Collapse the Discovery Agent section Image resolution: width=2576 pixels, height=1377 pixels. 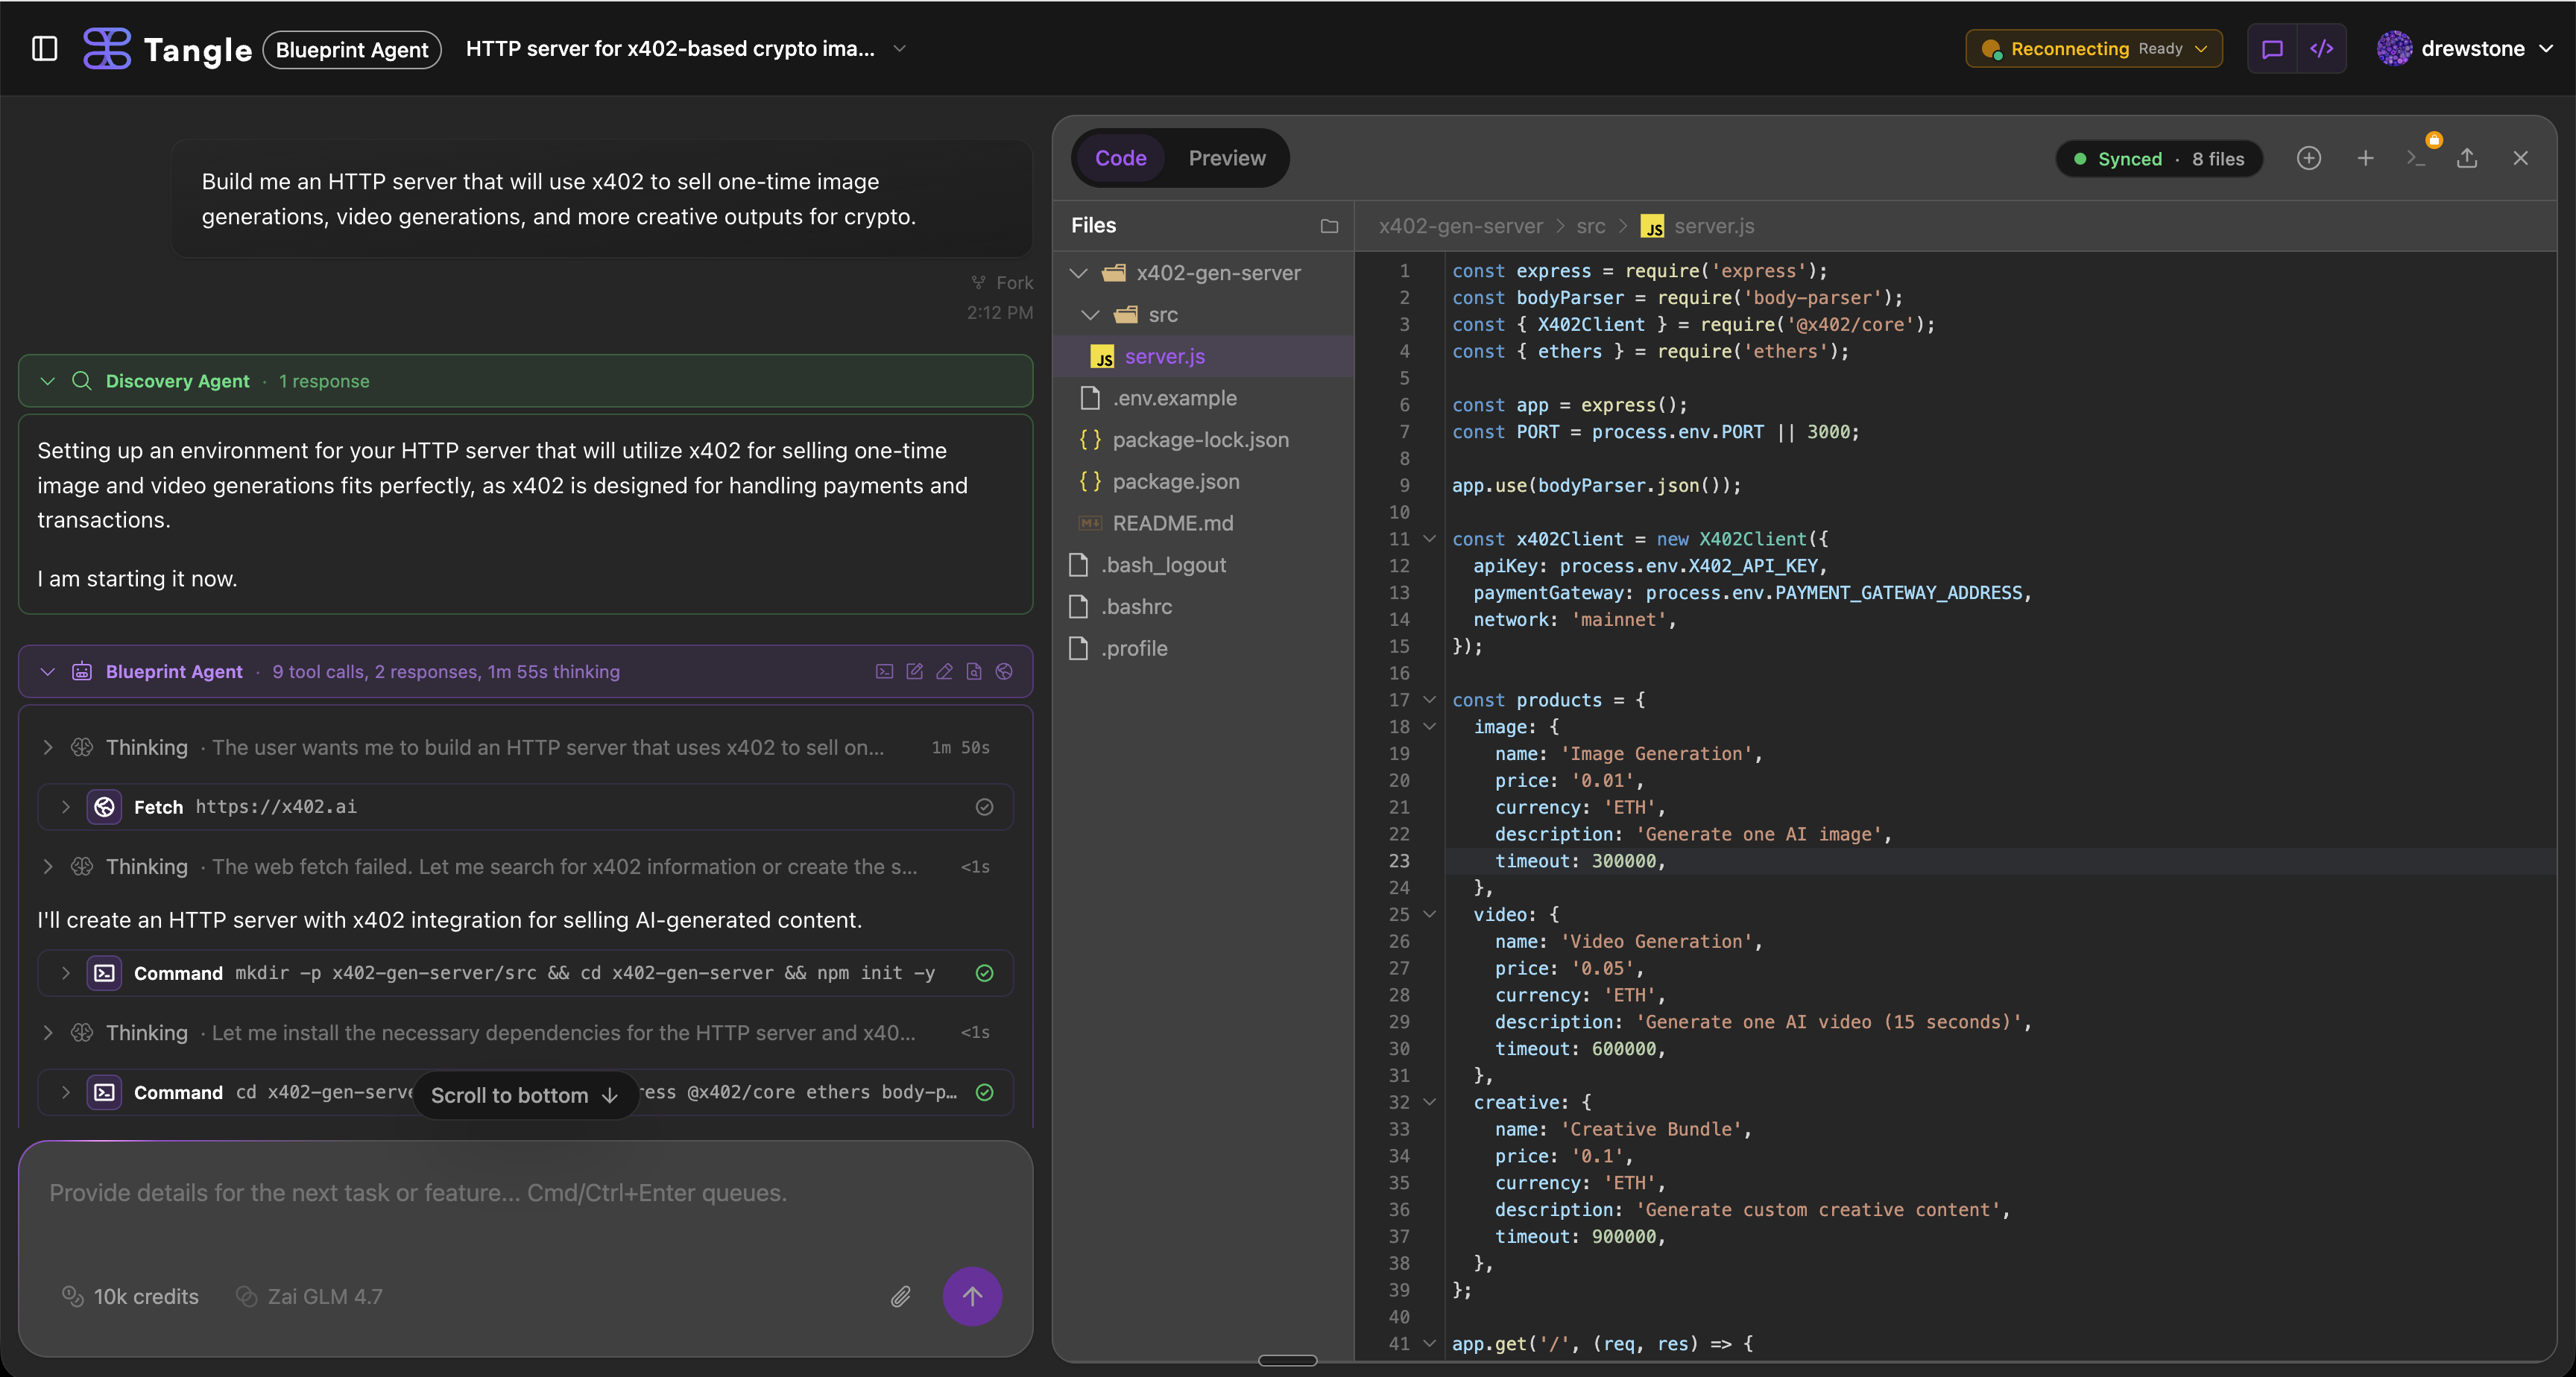coord(46,381)
